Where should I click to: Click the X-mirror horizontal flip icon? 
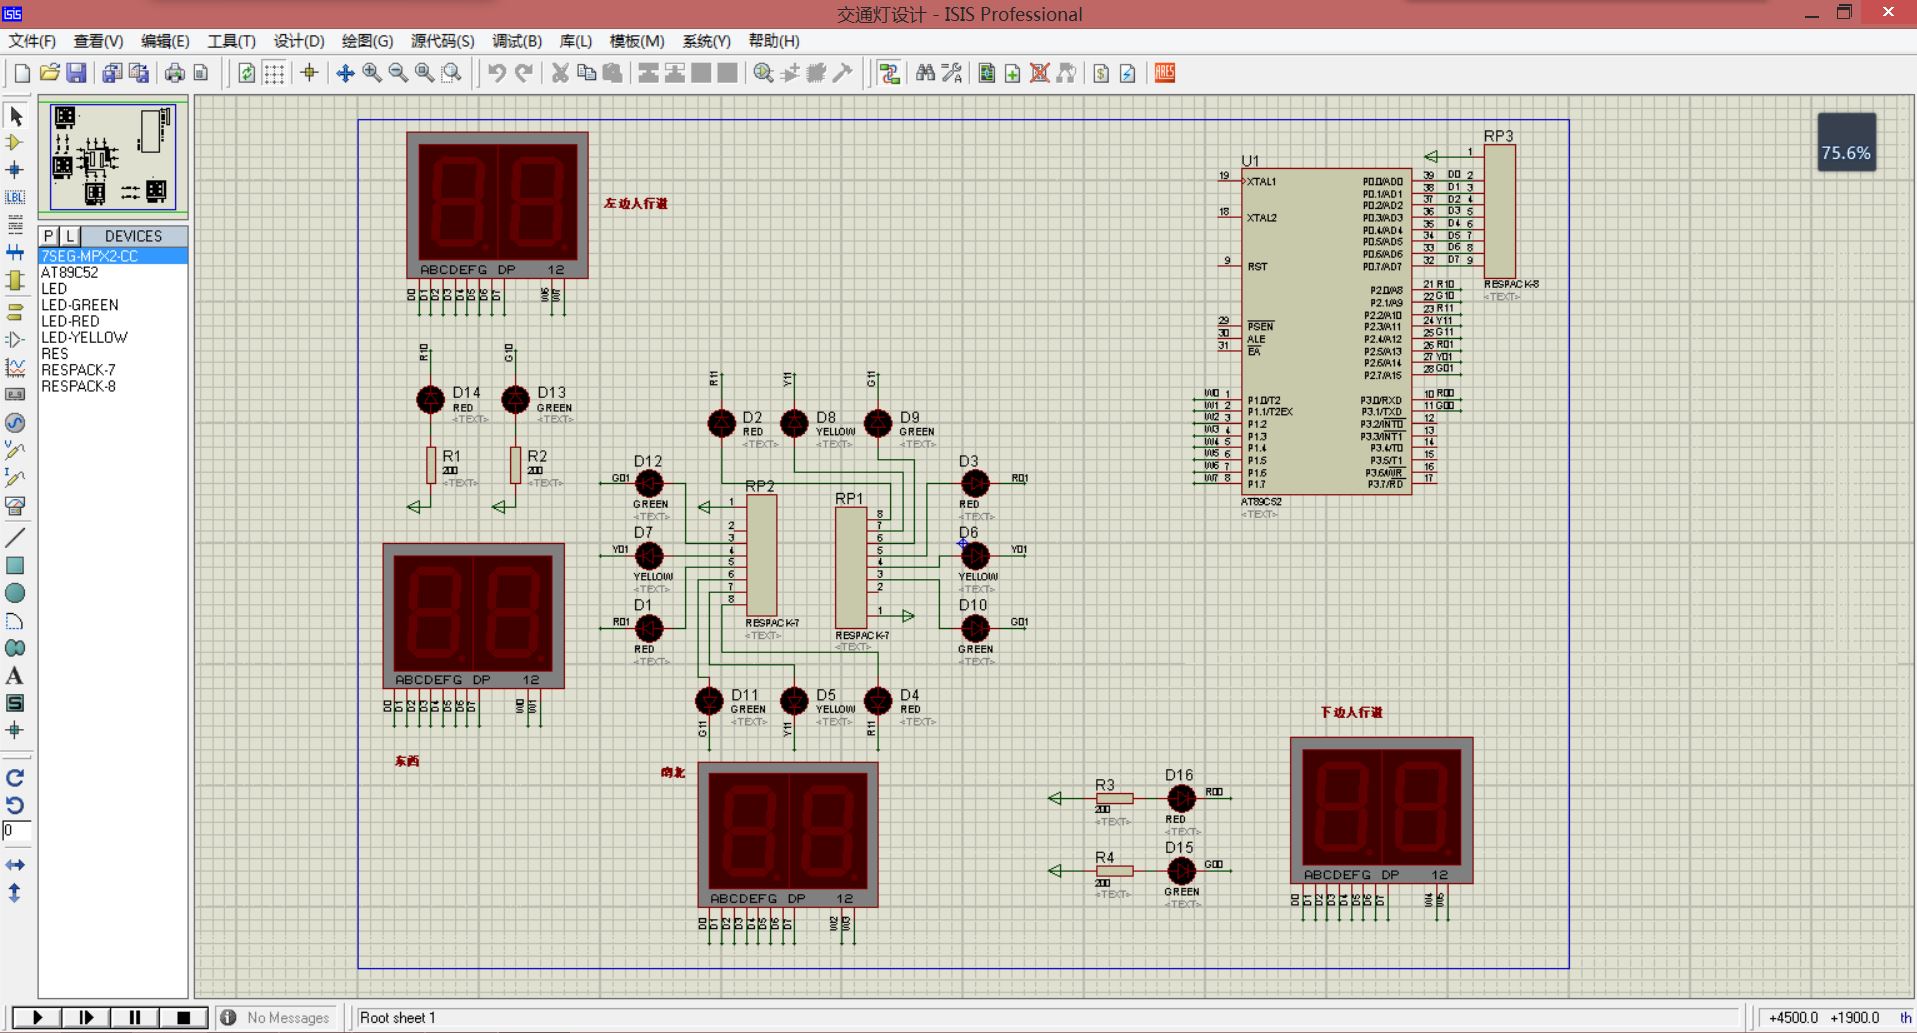coord(15,865)
